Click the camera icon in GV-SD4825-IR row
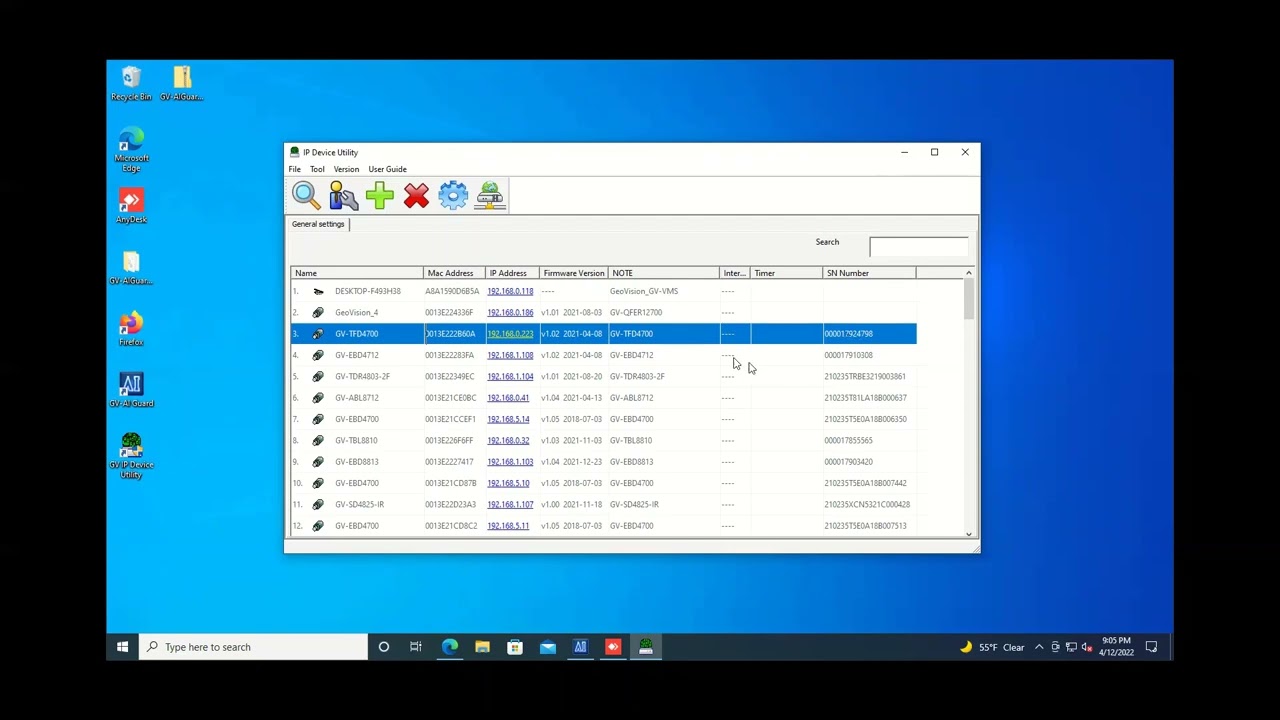This screenshot has height=720, width=1280. [318, 505]
